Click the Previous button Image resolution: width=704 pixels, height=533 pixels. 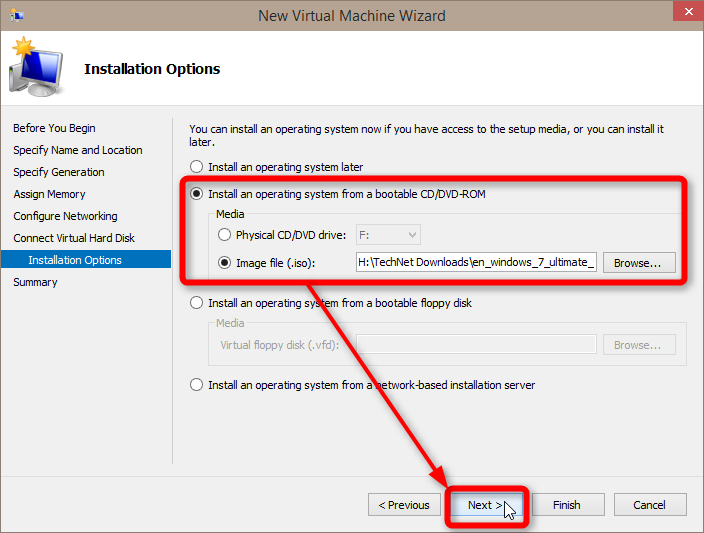(404, 505)
